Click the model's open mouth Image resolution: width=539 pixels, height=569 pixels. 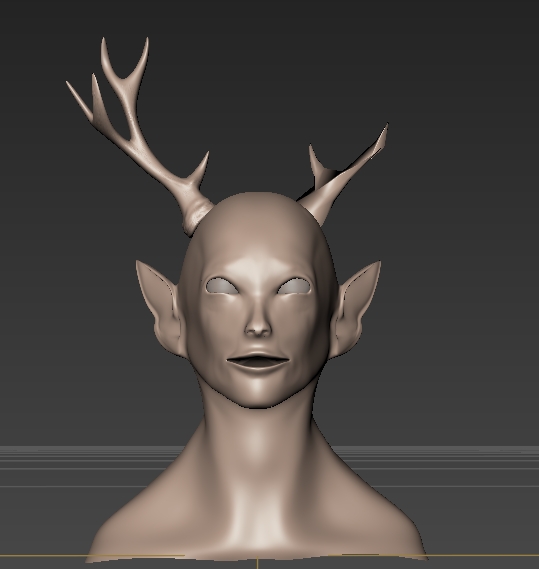(258, 361)
